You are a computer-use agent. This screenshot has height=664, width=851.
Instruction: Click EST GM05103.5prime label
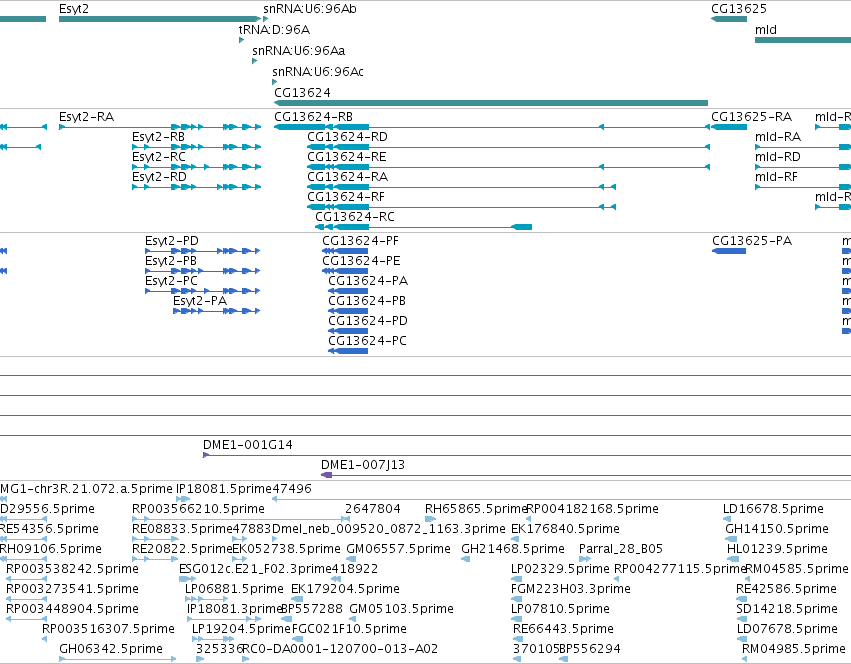(402, 609)
